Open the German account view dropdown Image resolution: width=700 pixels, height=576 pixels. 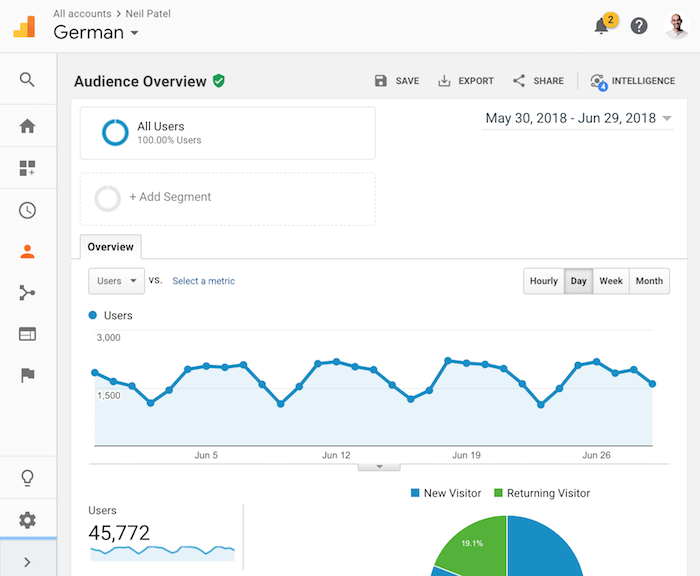coord(96,33)
